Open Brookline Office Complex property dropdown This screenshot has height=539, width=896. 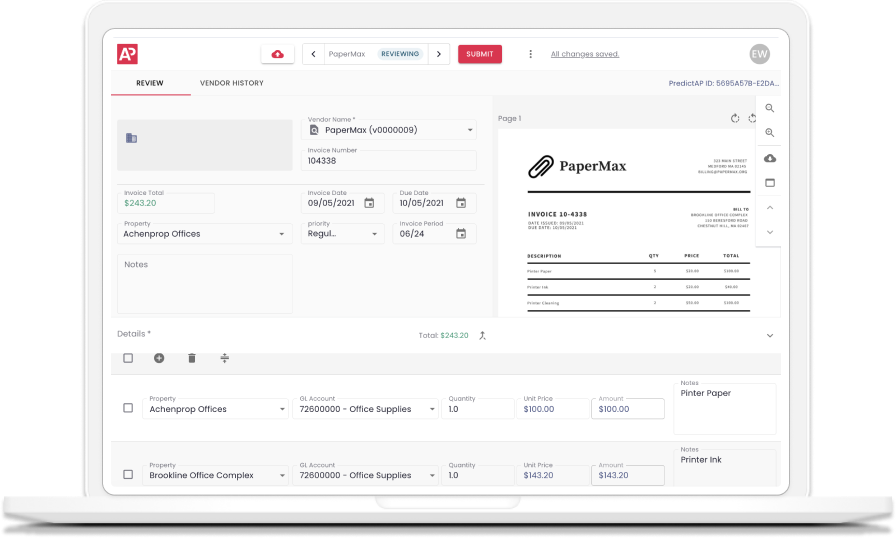pos(215,476)
